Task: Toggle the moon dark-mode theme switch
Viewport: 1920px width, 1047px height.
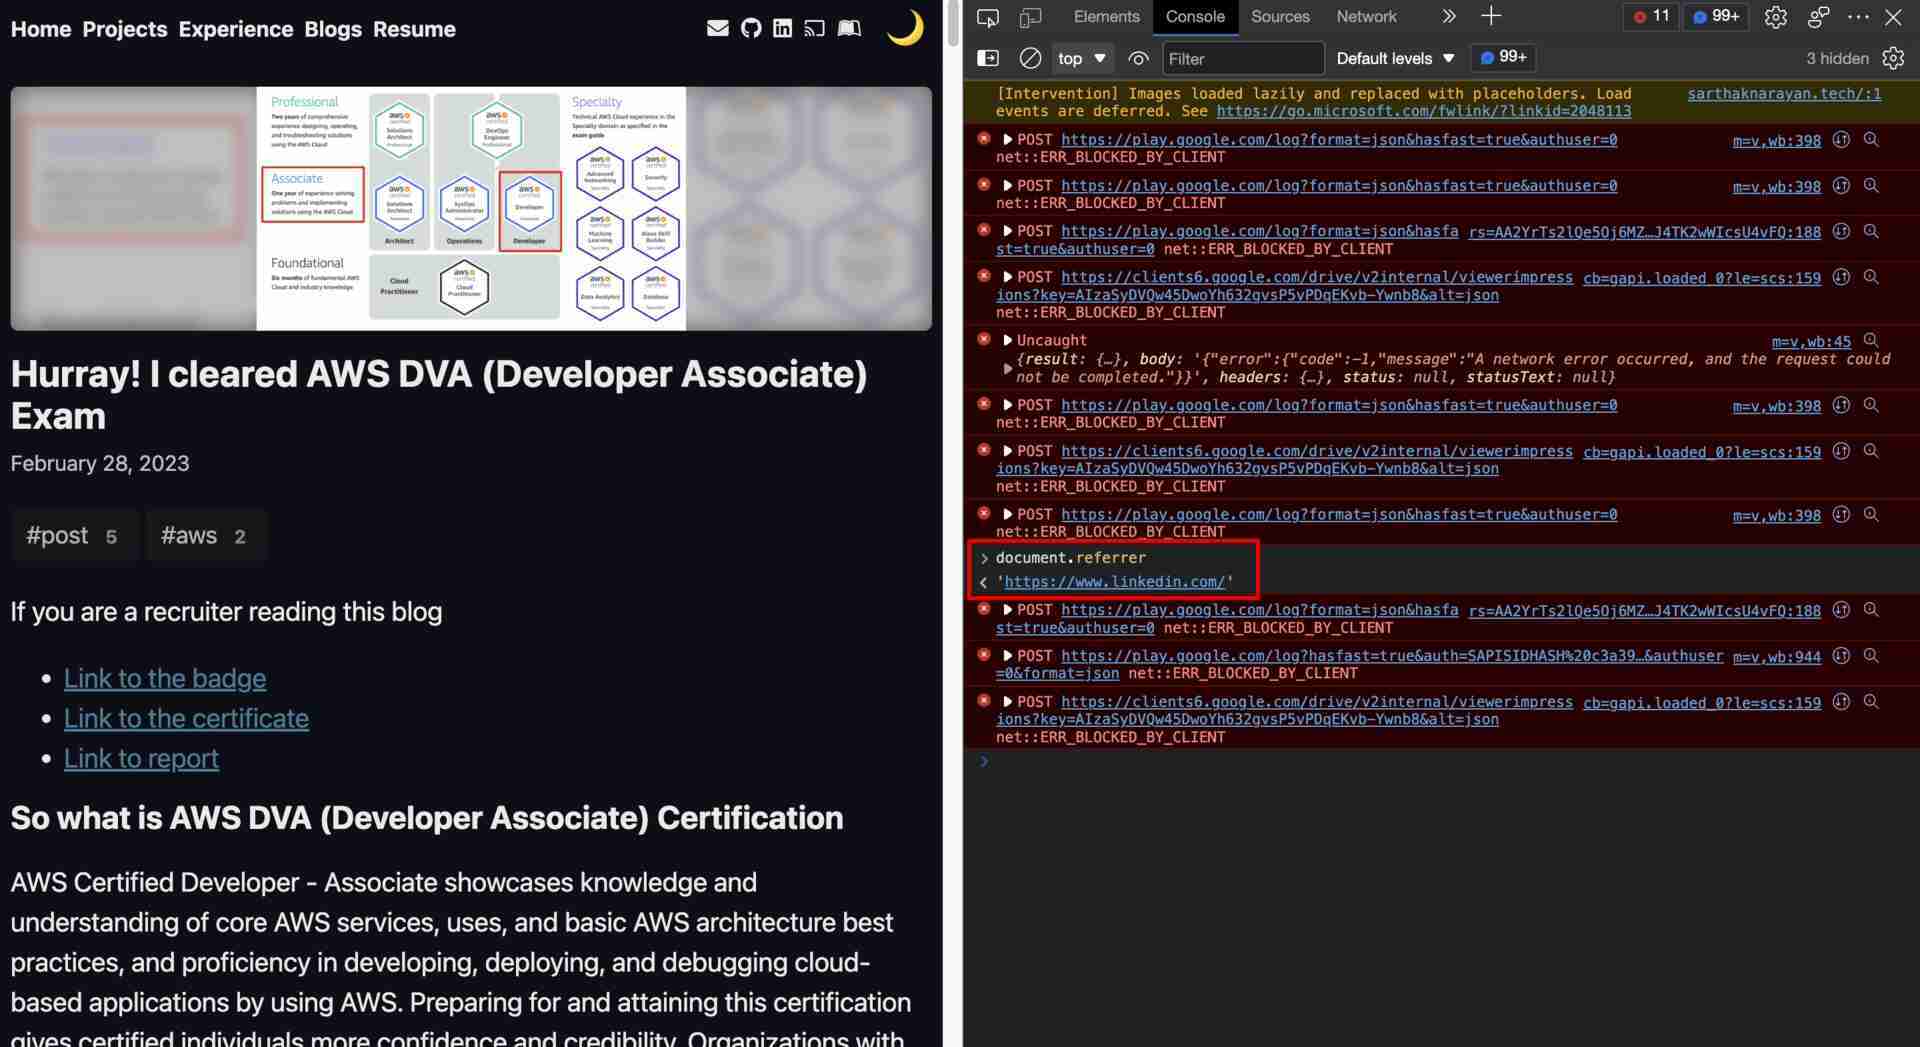Action: [x=905, y=27]
